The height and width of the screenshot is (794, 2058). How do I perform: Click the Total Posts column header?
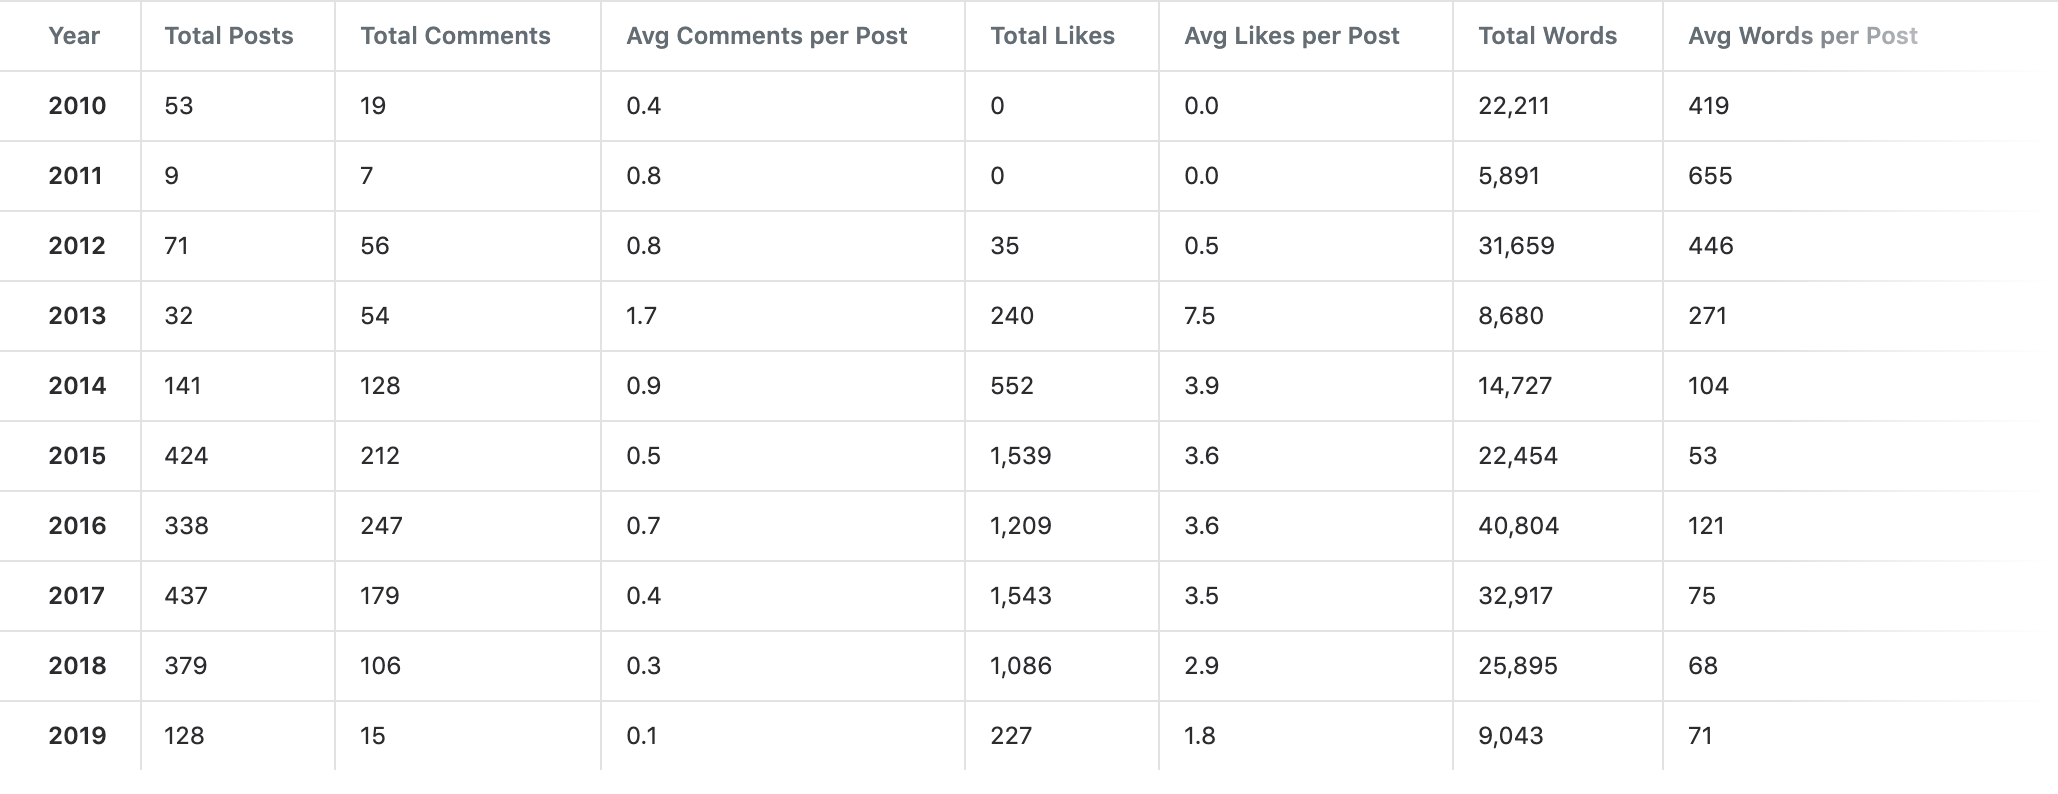tap(229, 36)
